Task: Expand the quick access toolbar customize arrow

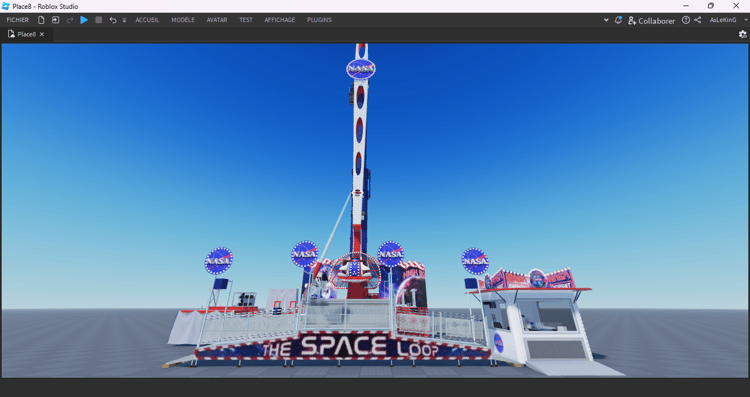Action: 124,21
